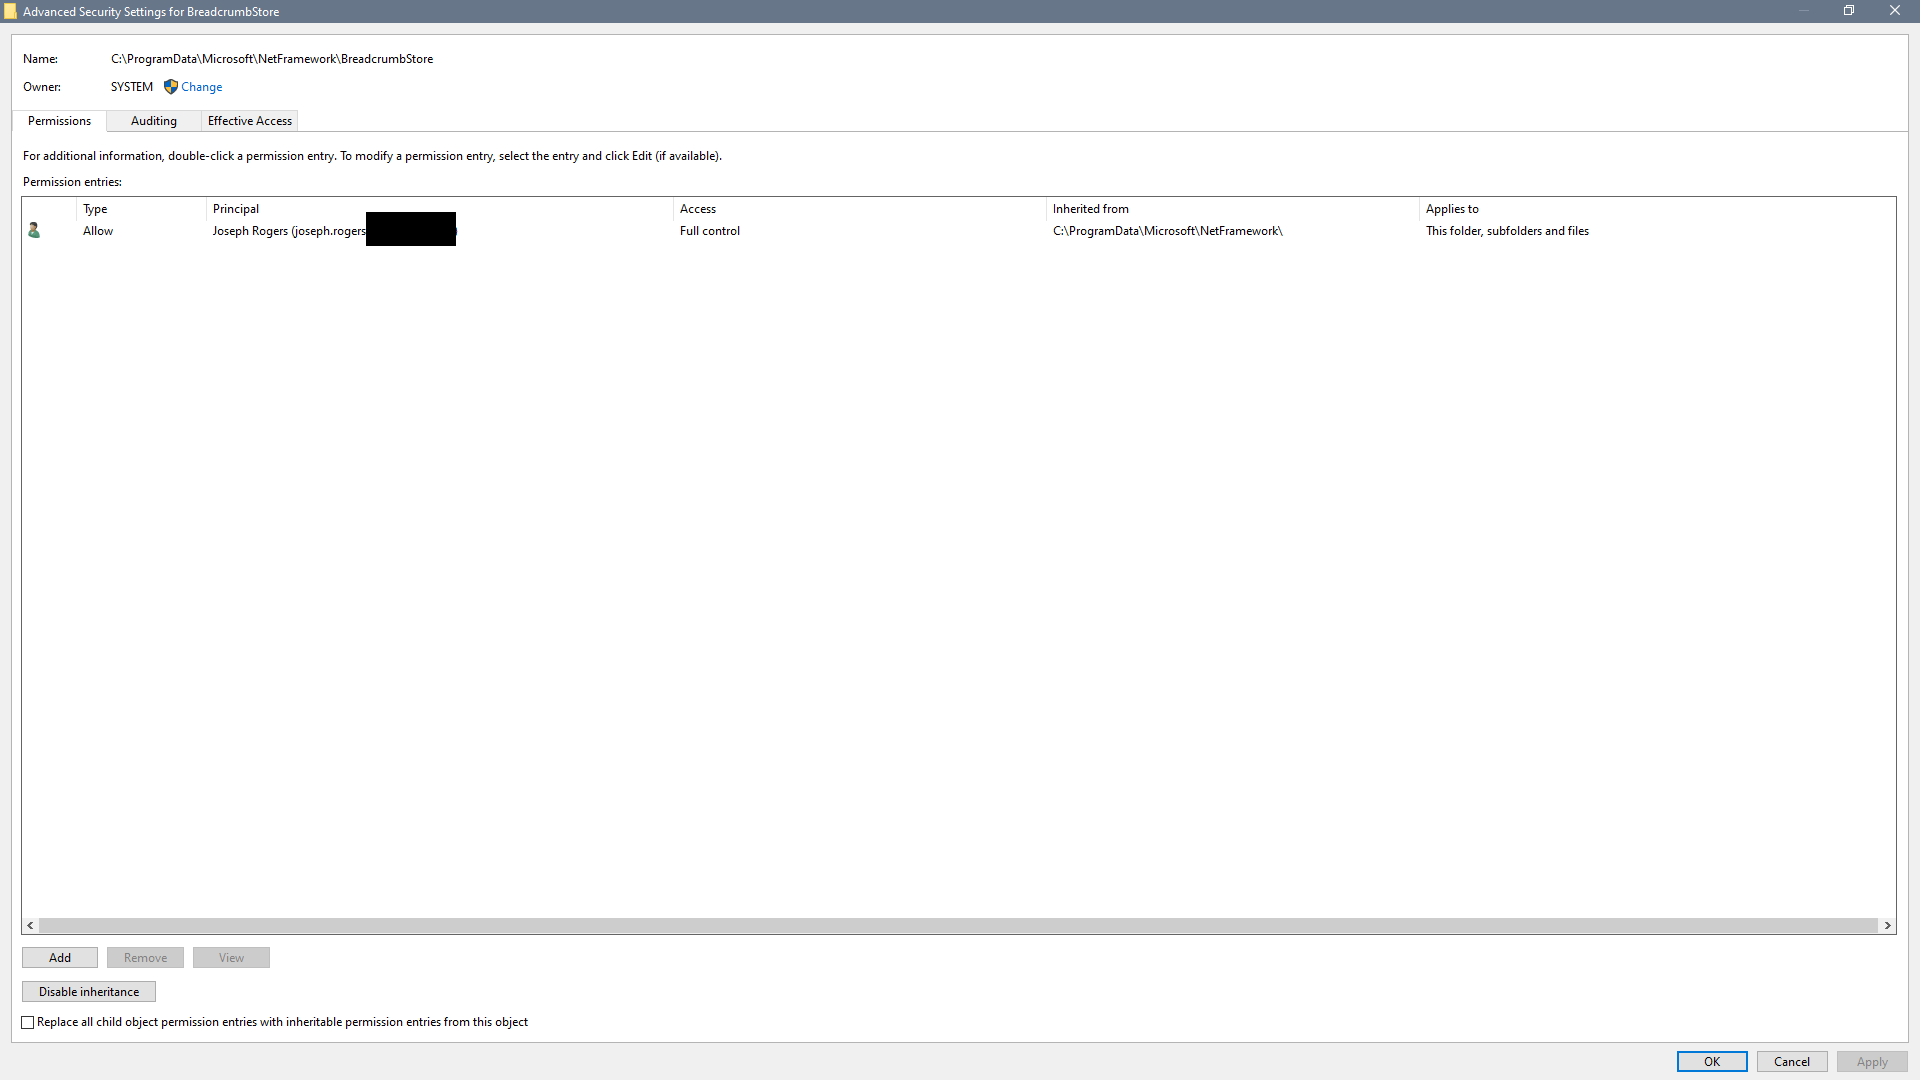The width and height of the screenshot is (1920, 1080).
Task: Click the Cancel button
Action: [1791, 1062]
